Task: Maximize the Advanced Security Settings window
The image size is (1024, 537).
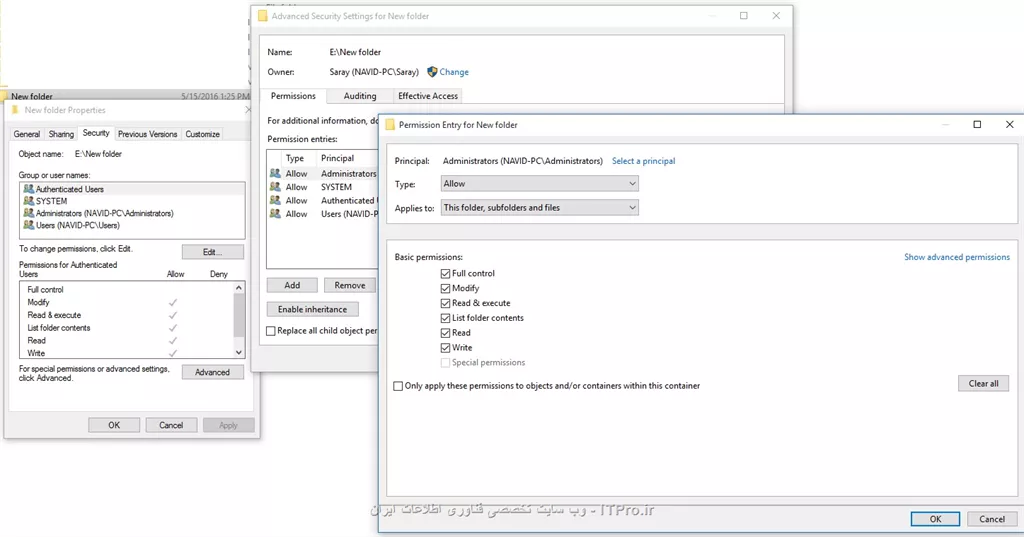Action: point(743,16)
